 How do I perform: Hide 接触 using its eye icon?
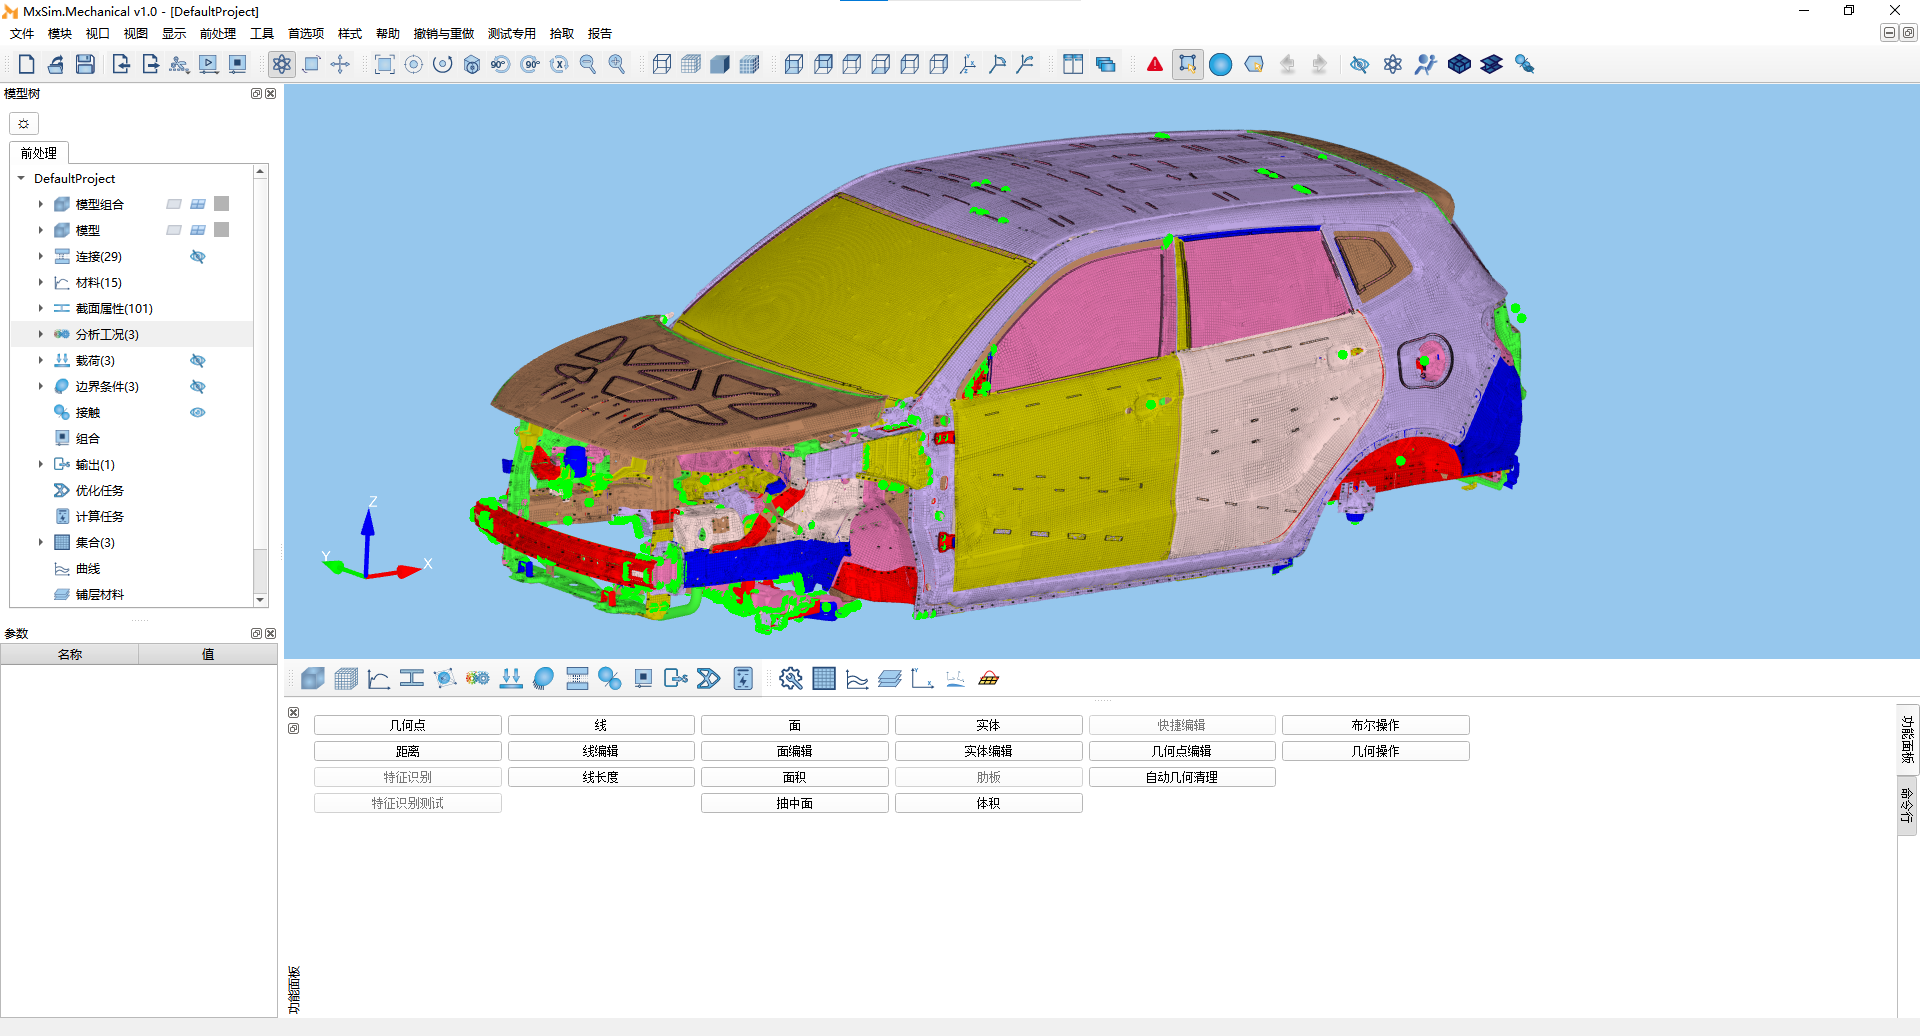[198, 413]
